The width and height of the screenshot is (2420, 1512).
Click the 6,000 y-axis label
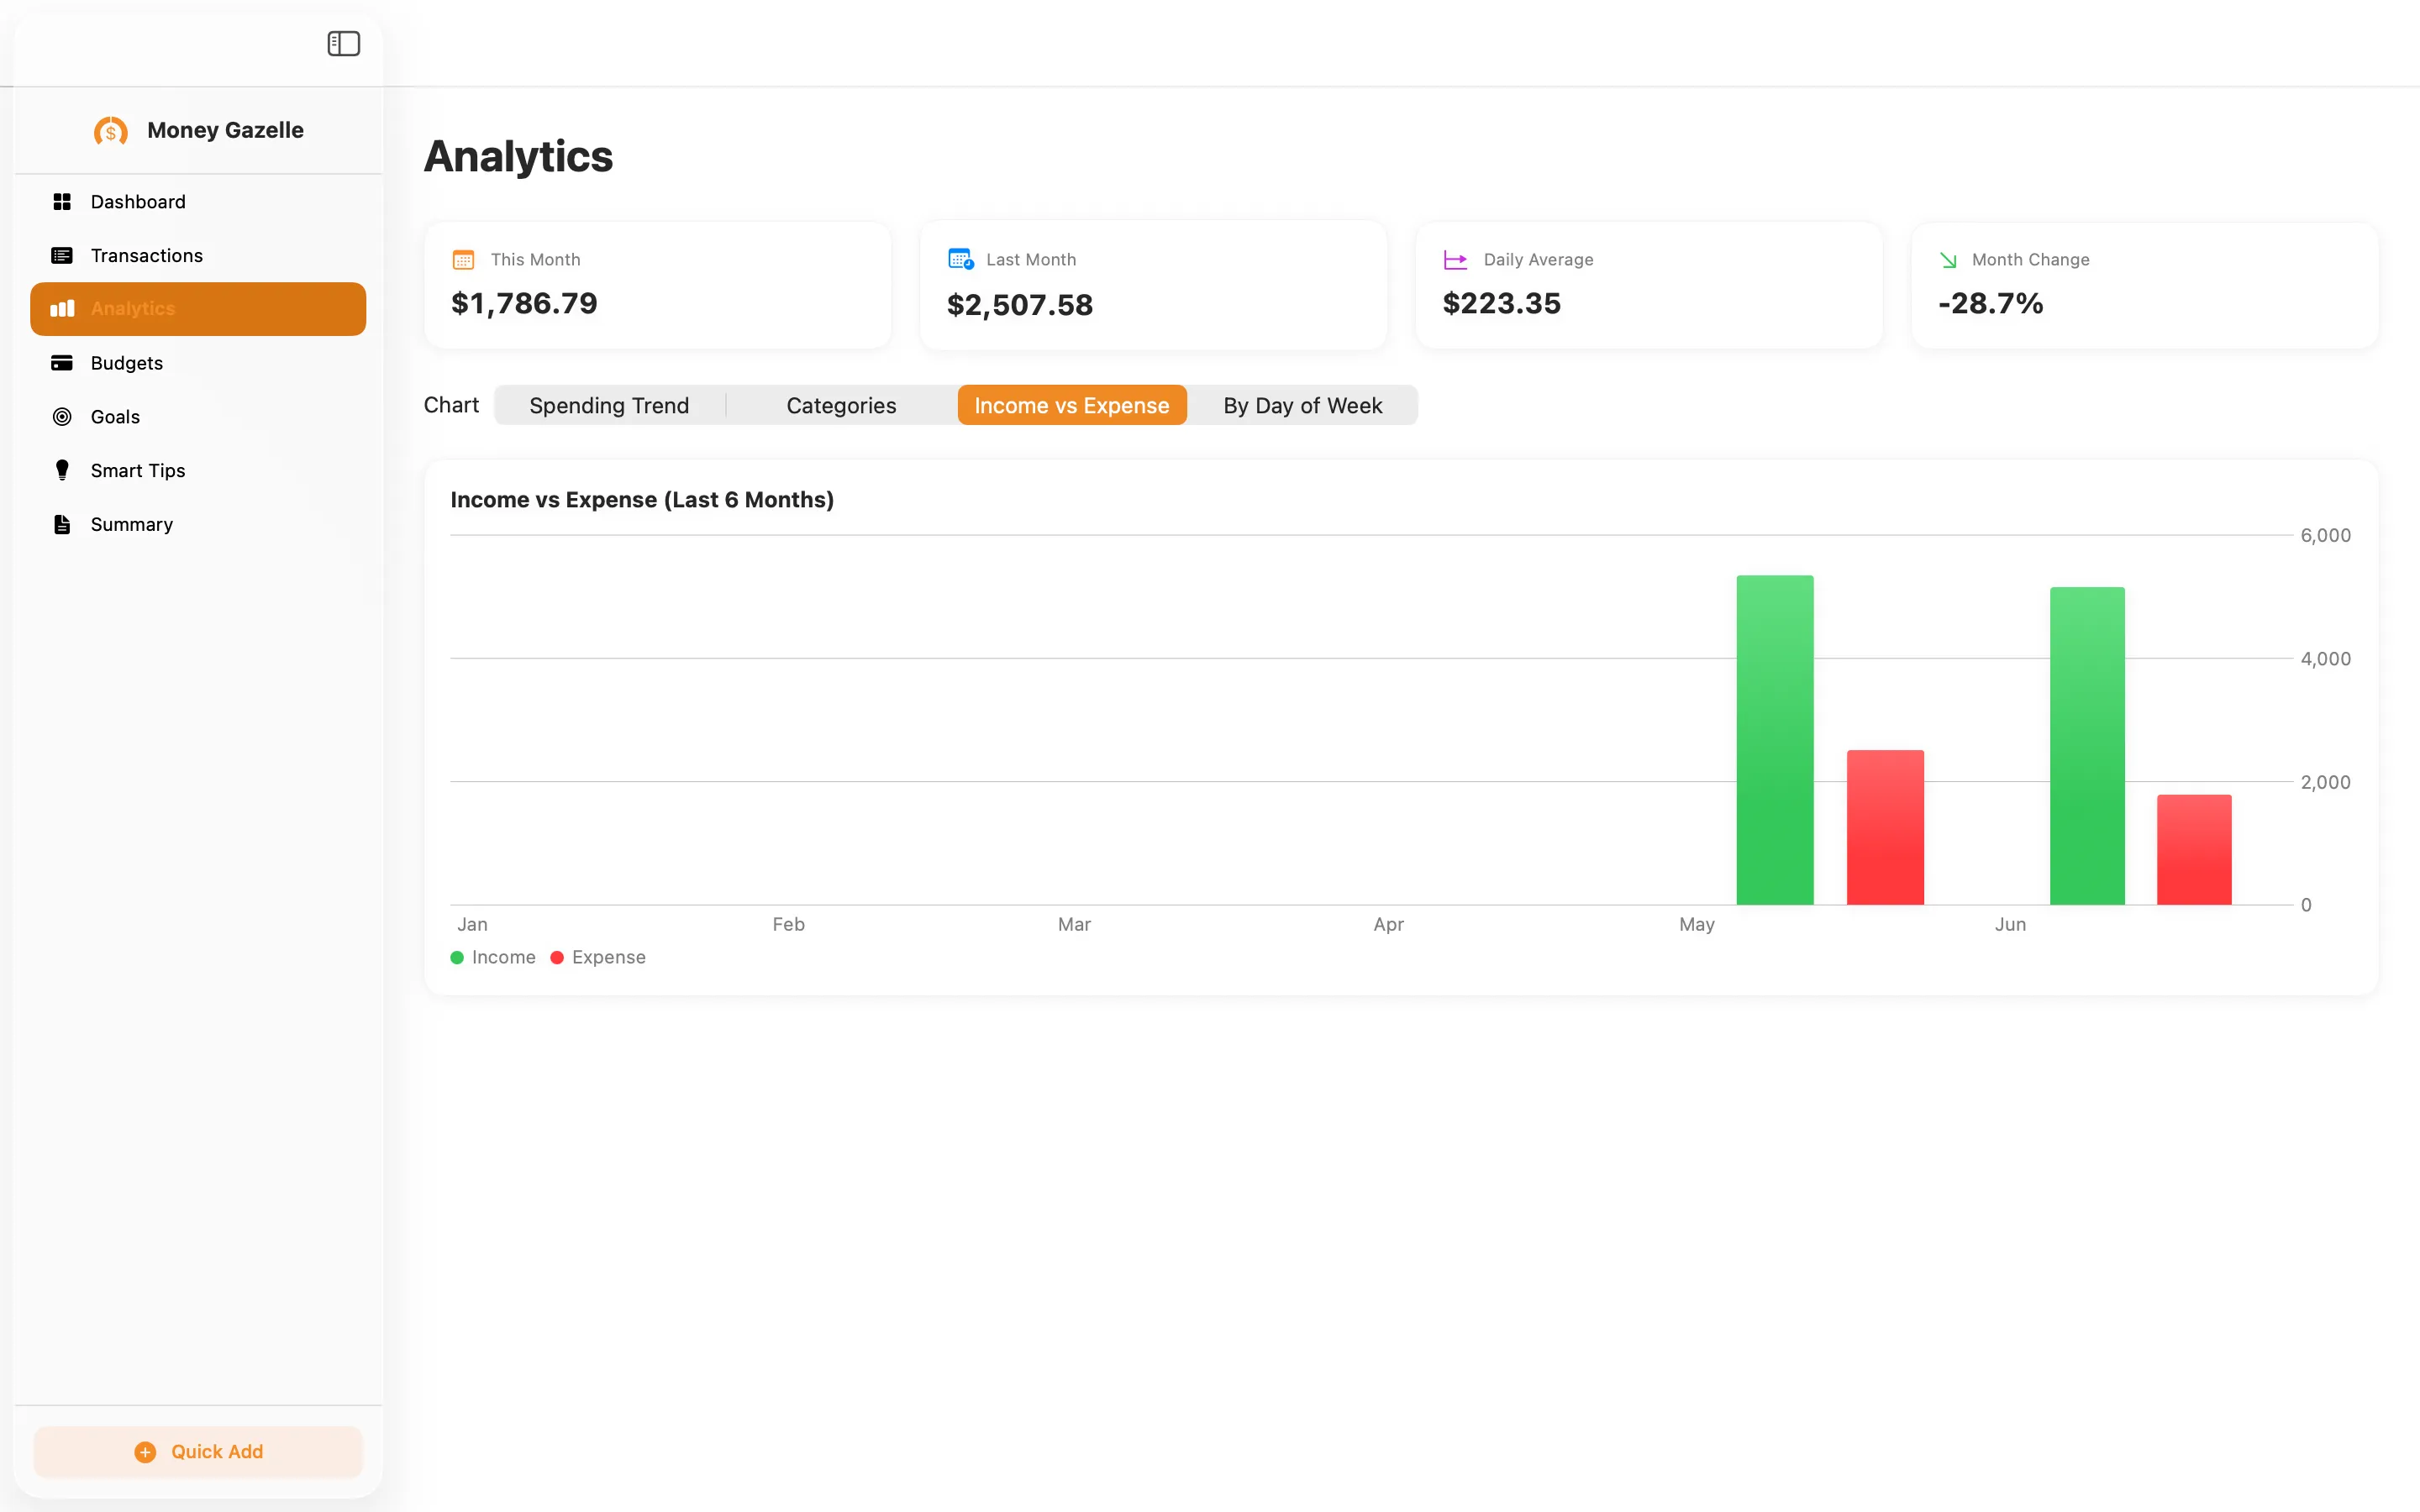click(2325, 536)
